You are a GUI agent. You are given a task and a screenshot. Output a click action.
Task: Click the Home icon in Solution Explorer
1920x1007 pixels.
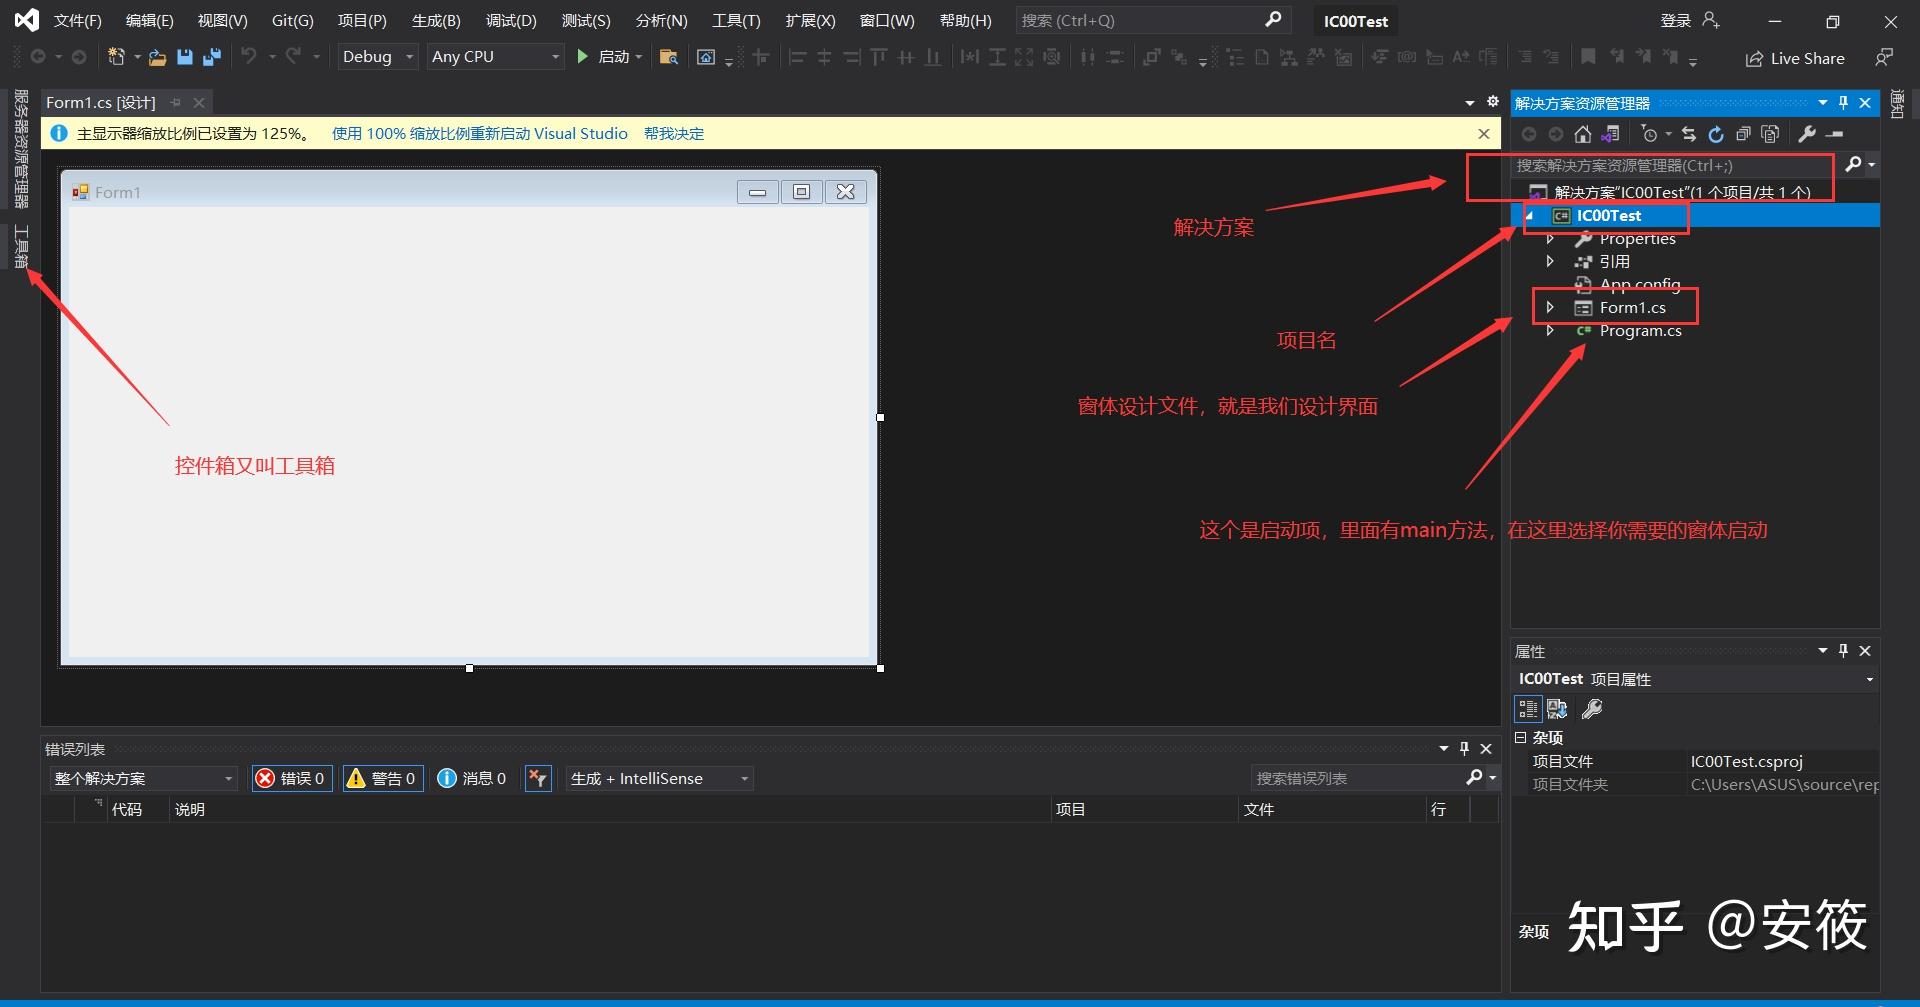coord(1582,134)
